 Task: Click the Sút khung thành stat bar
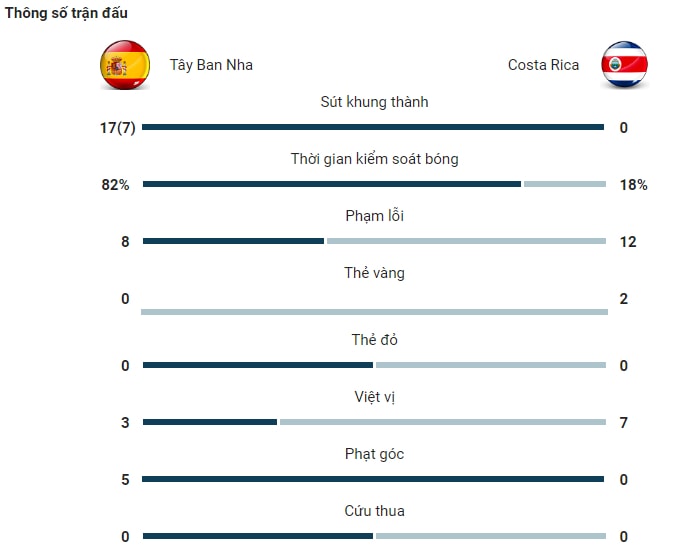(373, 127)
